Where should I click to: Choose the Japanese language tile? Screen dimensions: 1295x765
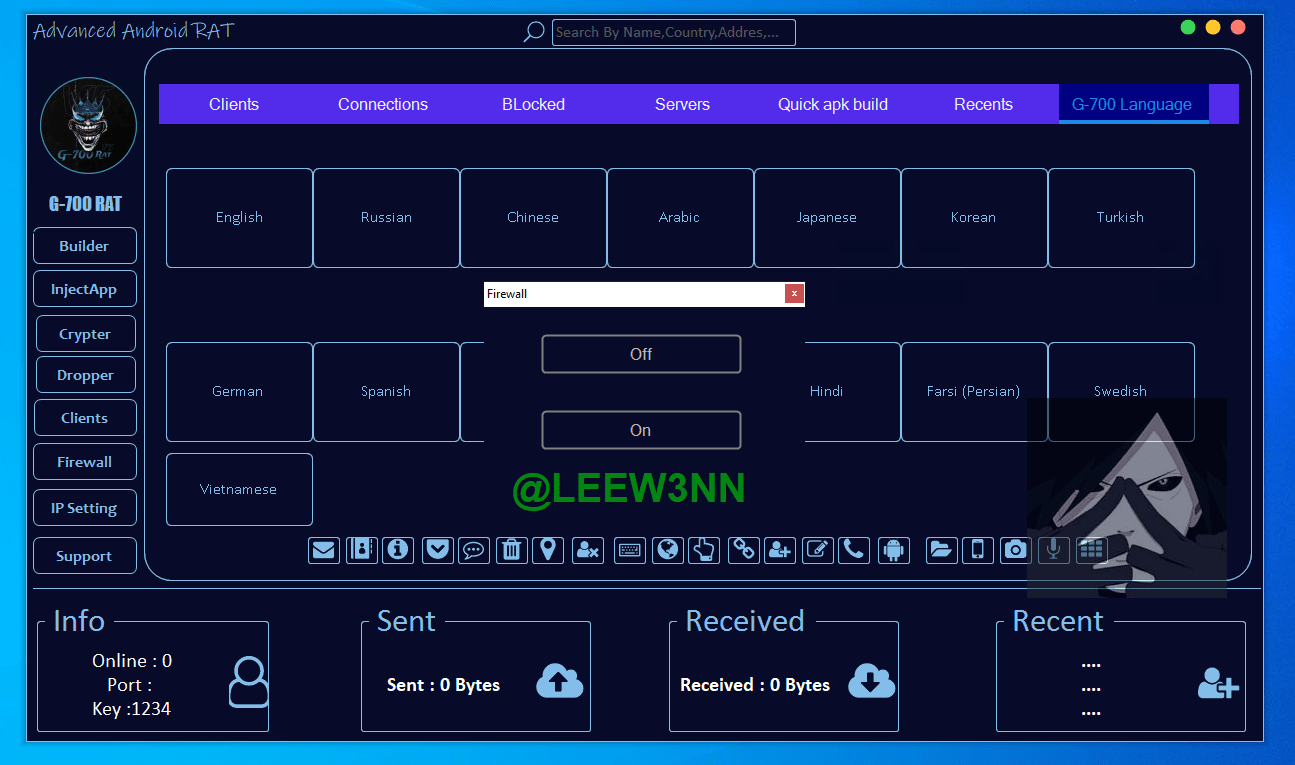pyautogui.click(x=827, y=218)
